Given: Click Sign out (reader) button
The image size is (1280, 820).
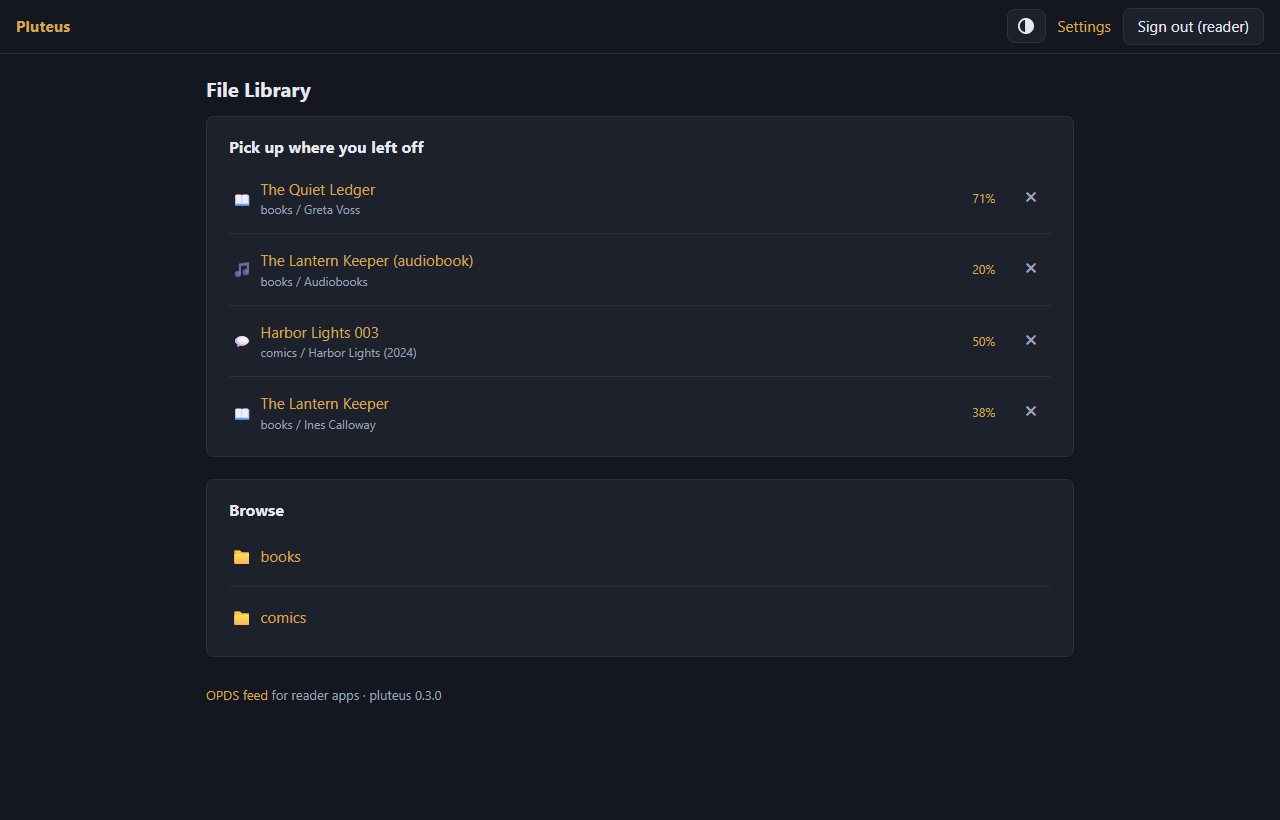Looking at the screenshot, I should pyautogui.click(x=1193, y=27).
